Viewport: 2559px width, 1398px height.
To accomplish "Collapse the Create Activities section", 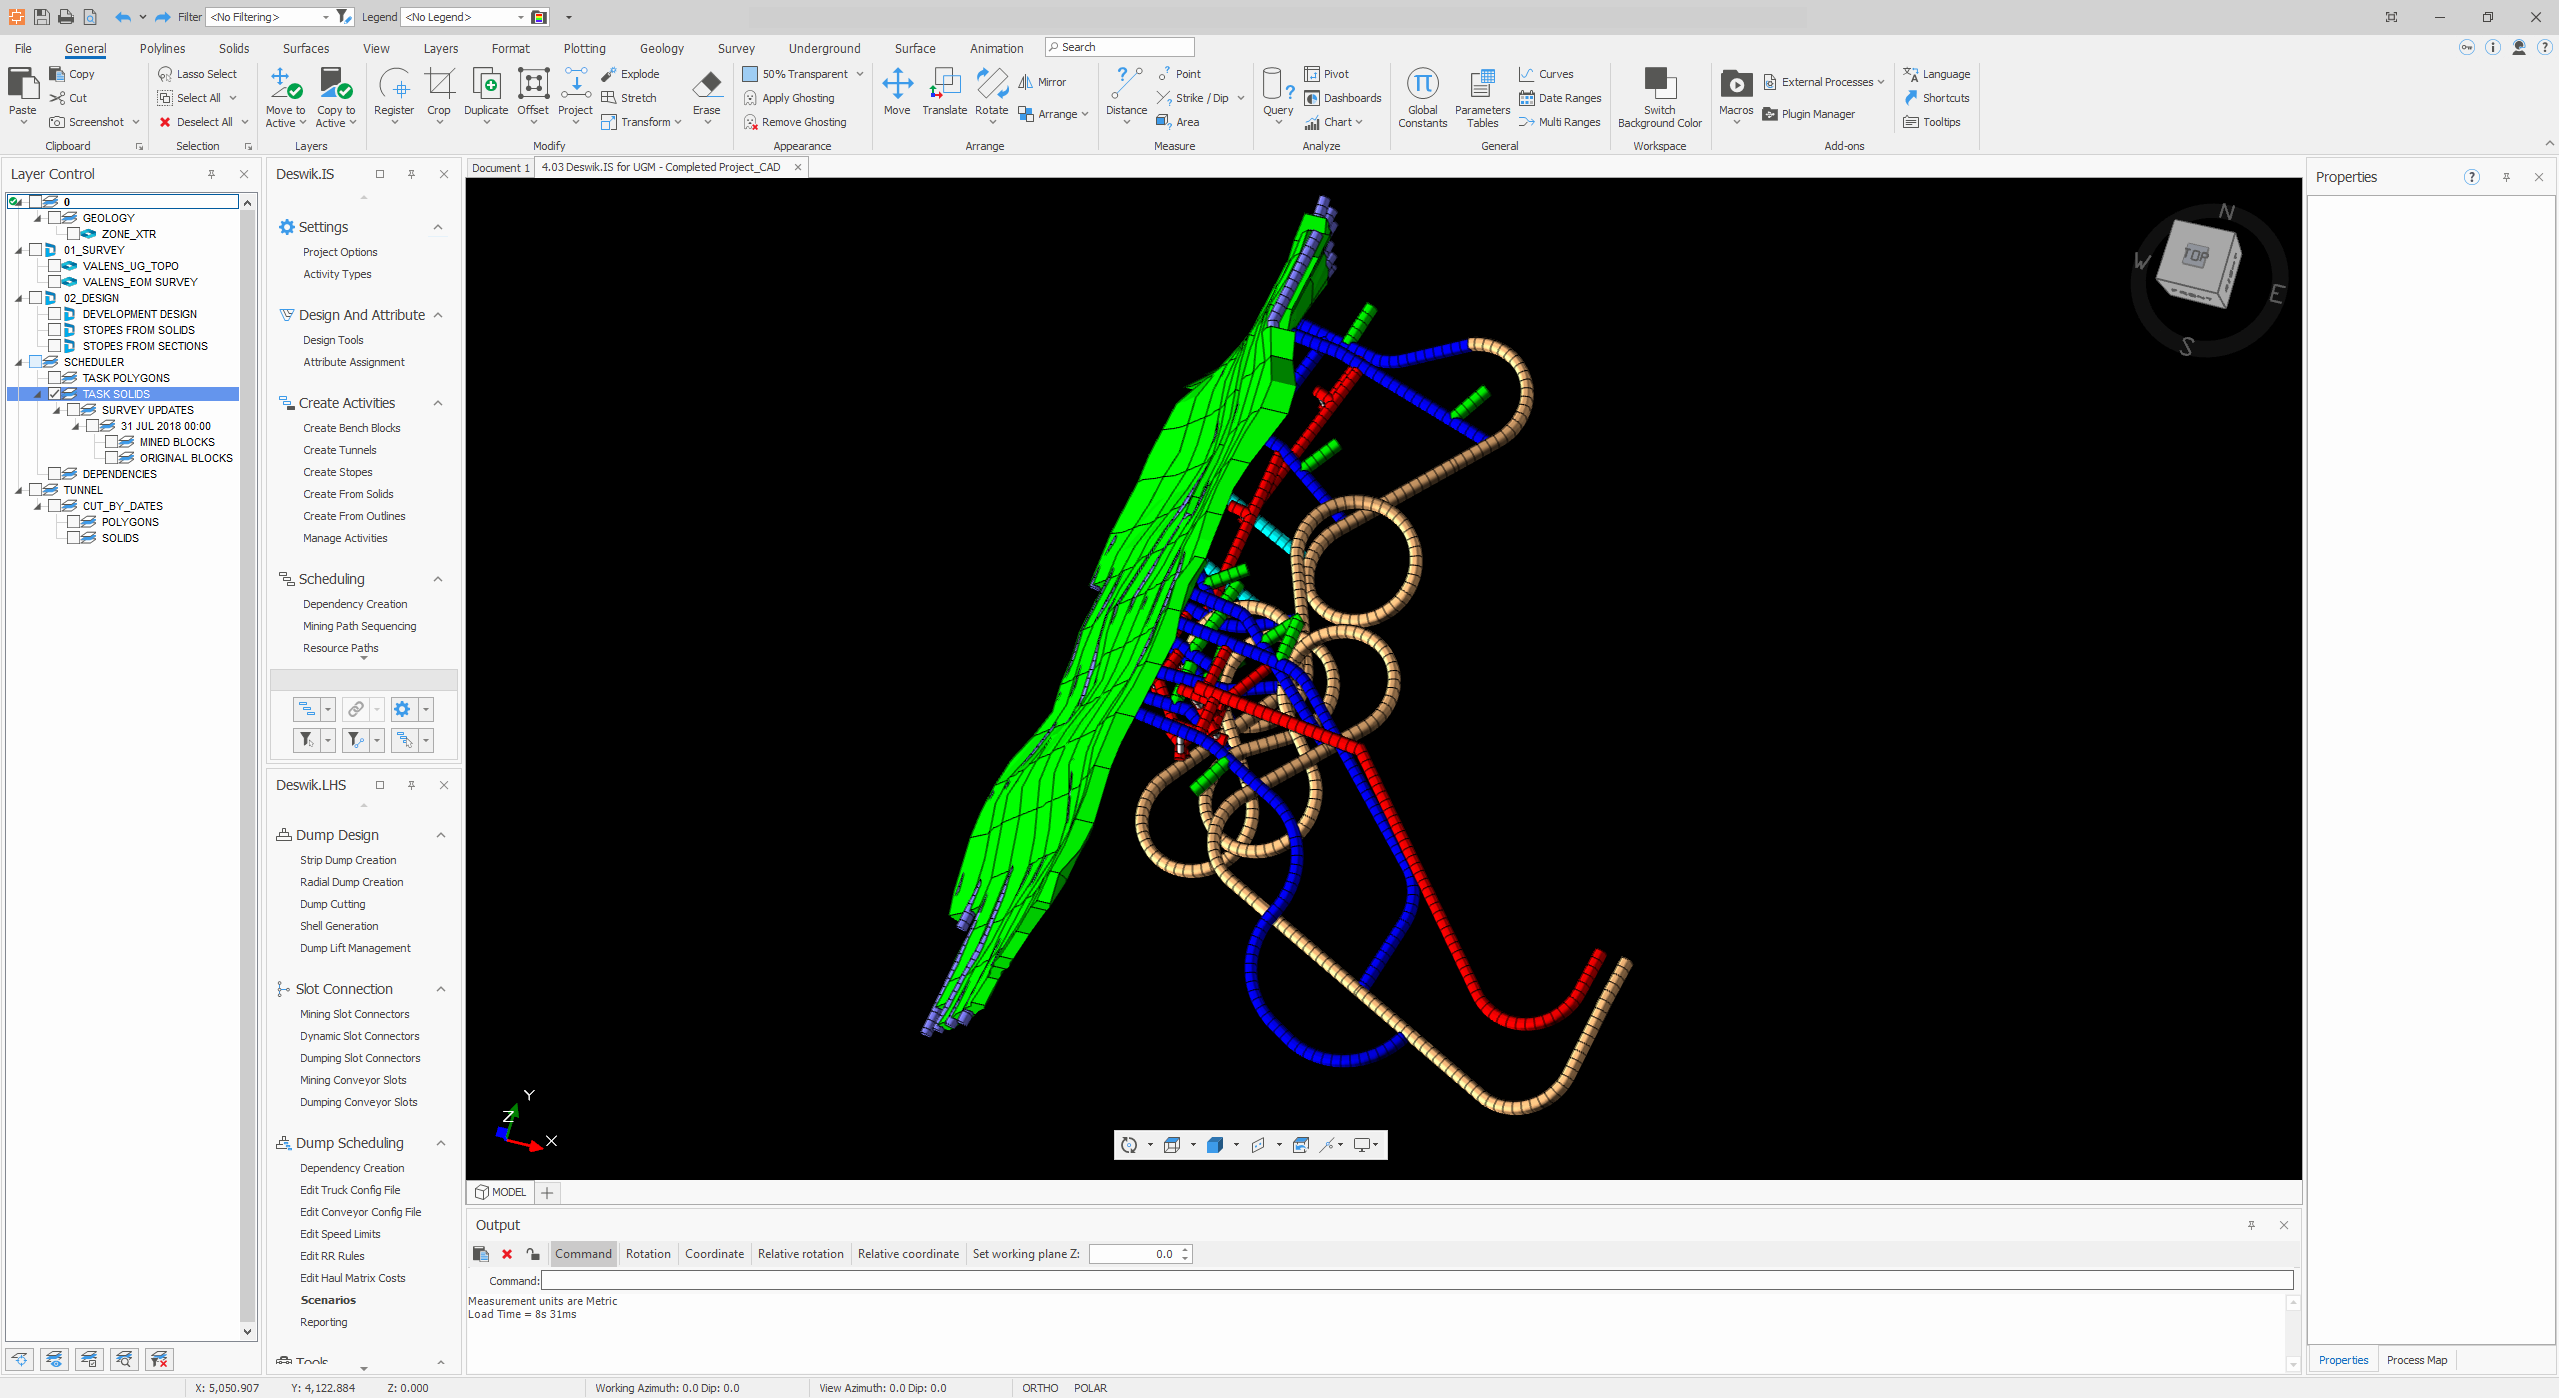I will [x=438, y=403].
